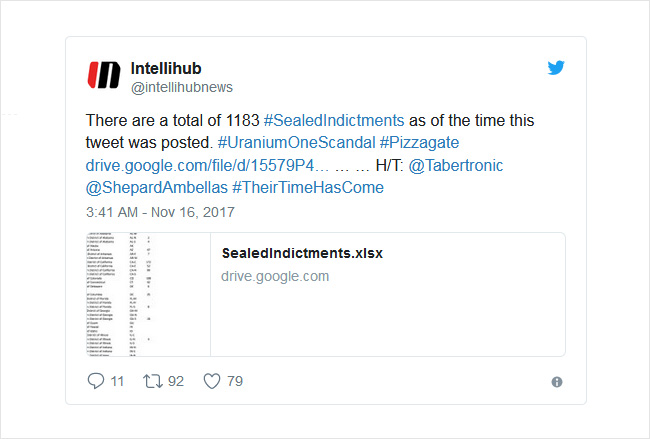The image size is (650, 439).
Task: Click the 3:41 AM Nov 16, 2017 timestamp
Action: 160,212
